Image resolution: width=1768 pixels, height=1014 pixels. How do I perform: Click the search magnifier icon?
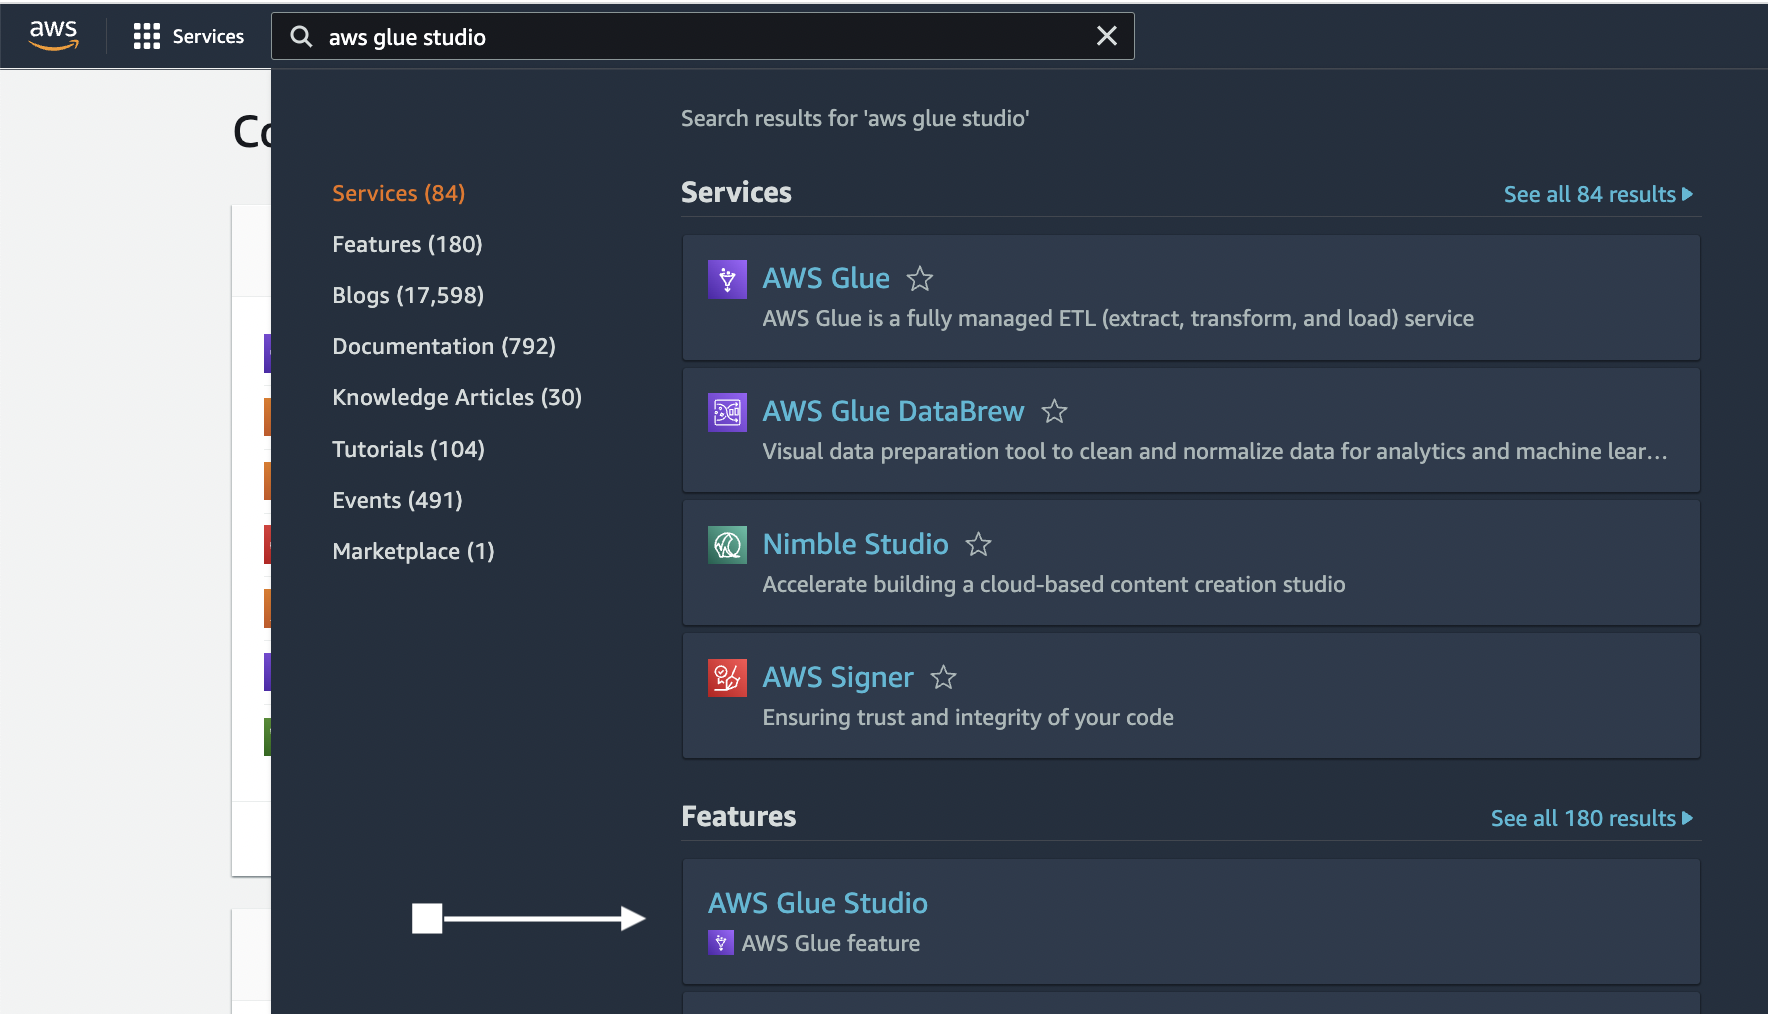click(301, 37)
